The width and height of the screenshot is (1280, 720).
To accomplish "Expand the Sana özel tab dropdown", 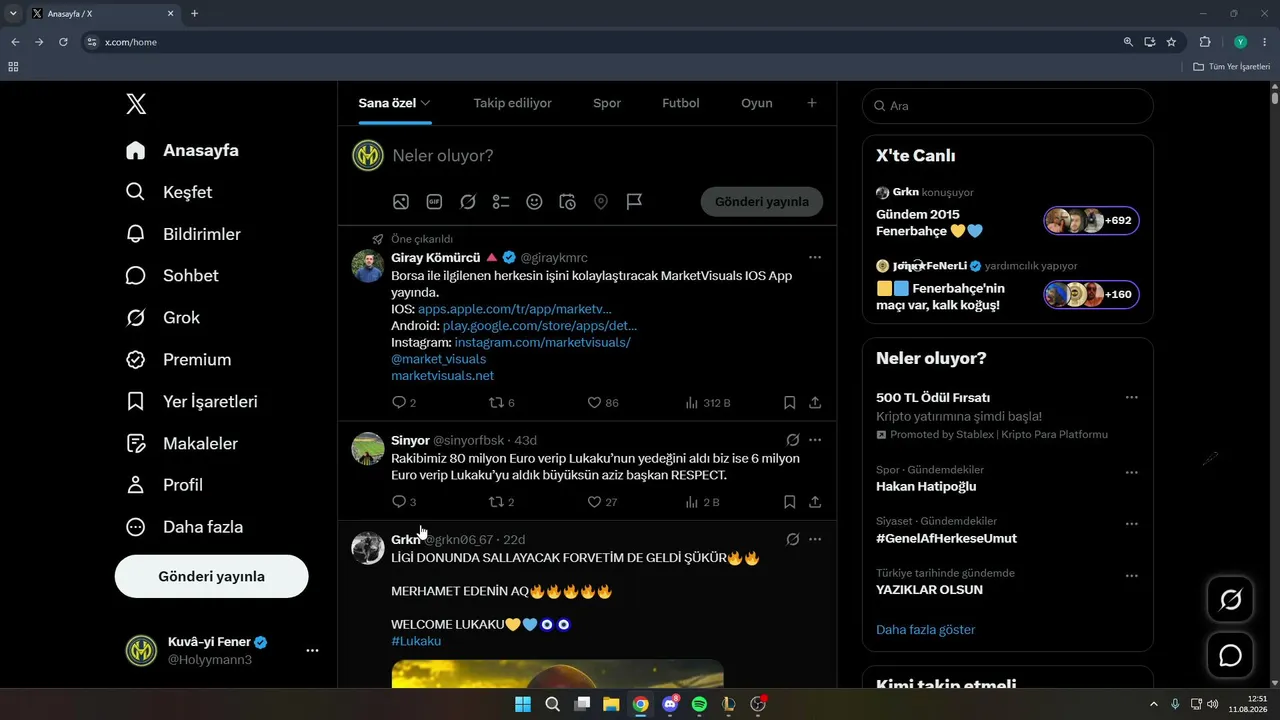I will [425, 103].
